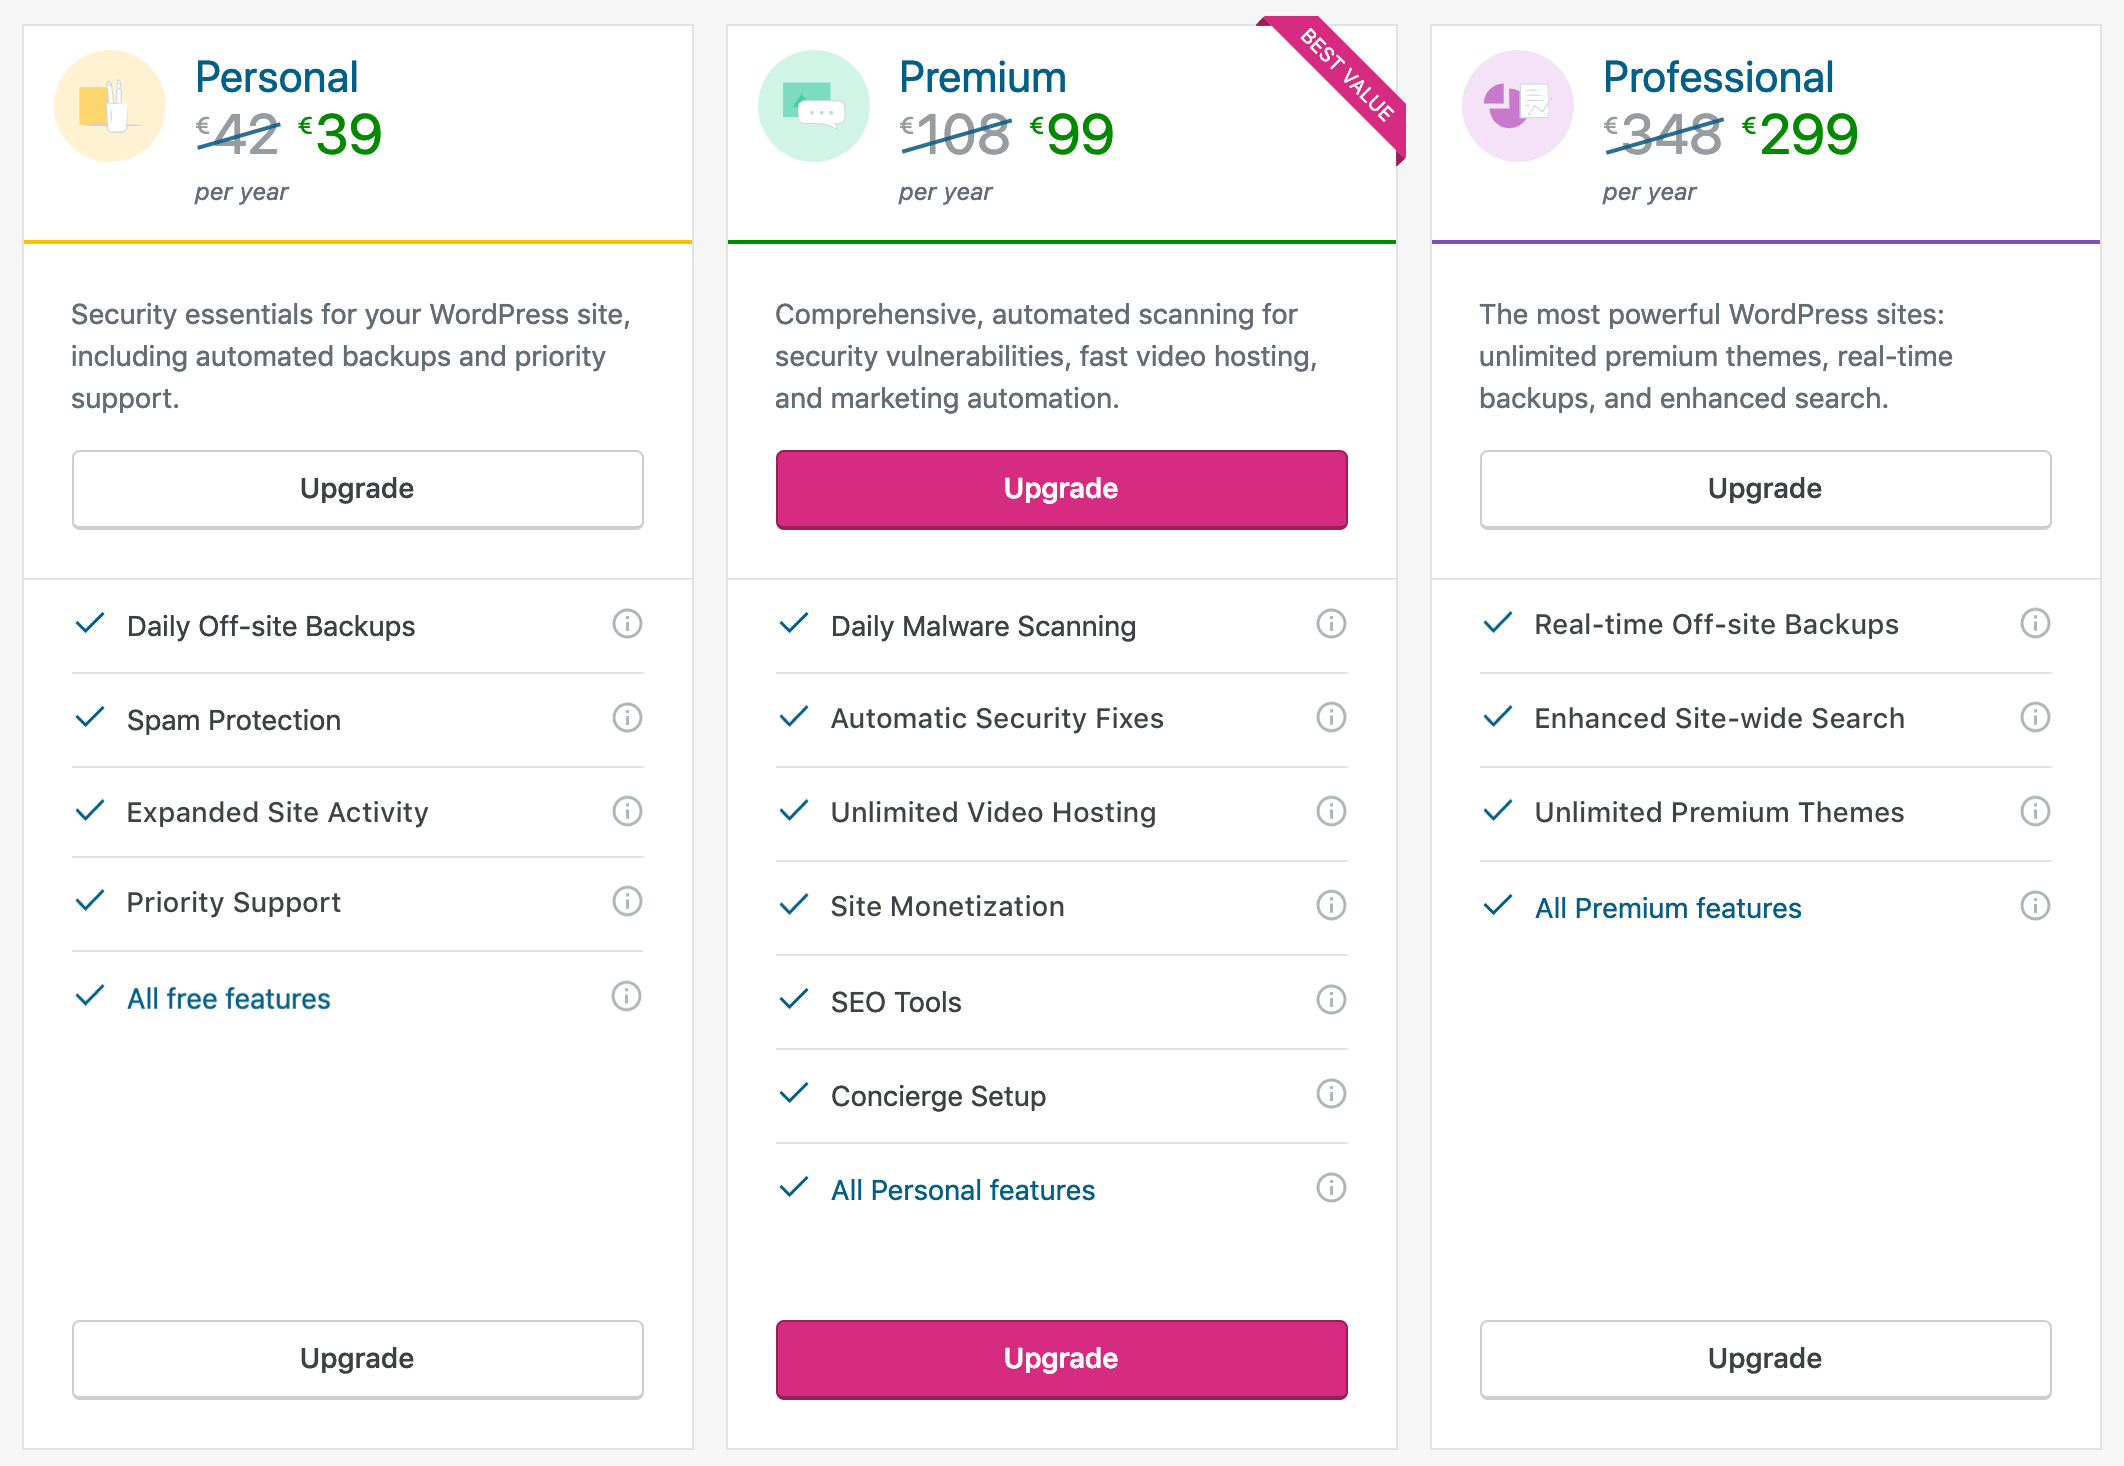Open the All Premium features link
The height and width of the screenshot is (1466, 2124).
[x=1667, y=908]
